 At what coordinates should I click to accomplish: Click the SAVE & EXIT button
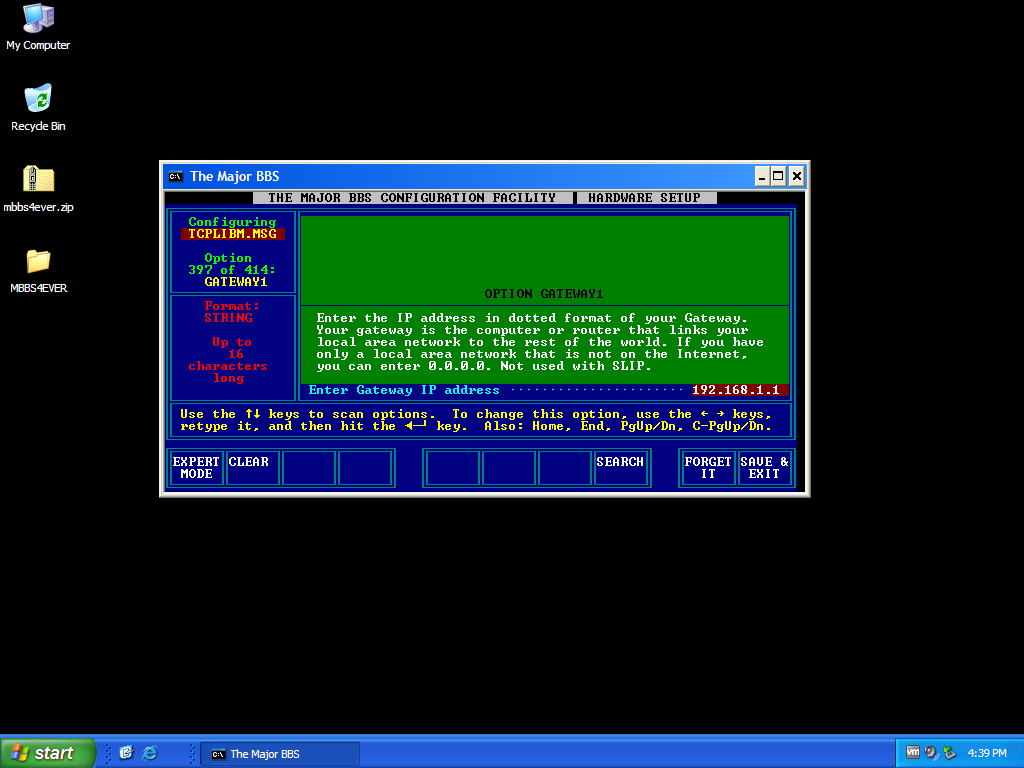[x=764, y=467]
